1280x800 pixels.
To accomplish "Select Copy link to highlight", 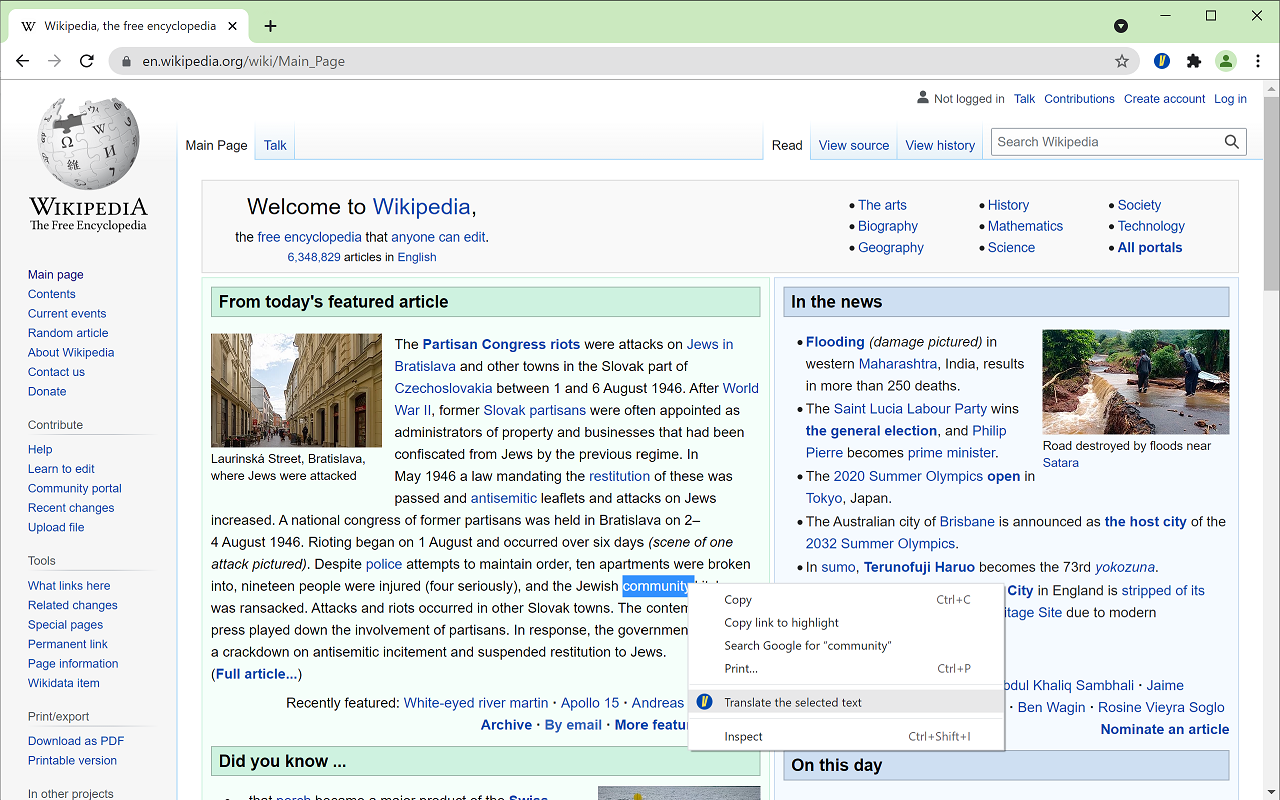I will pos(846,622).
